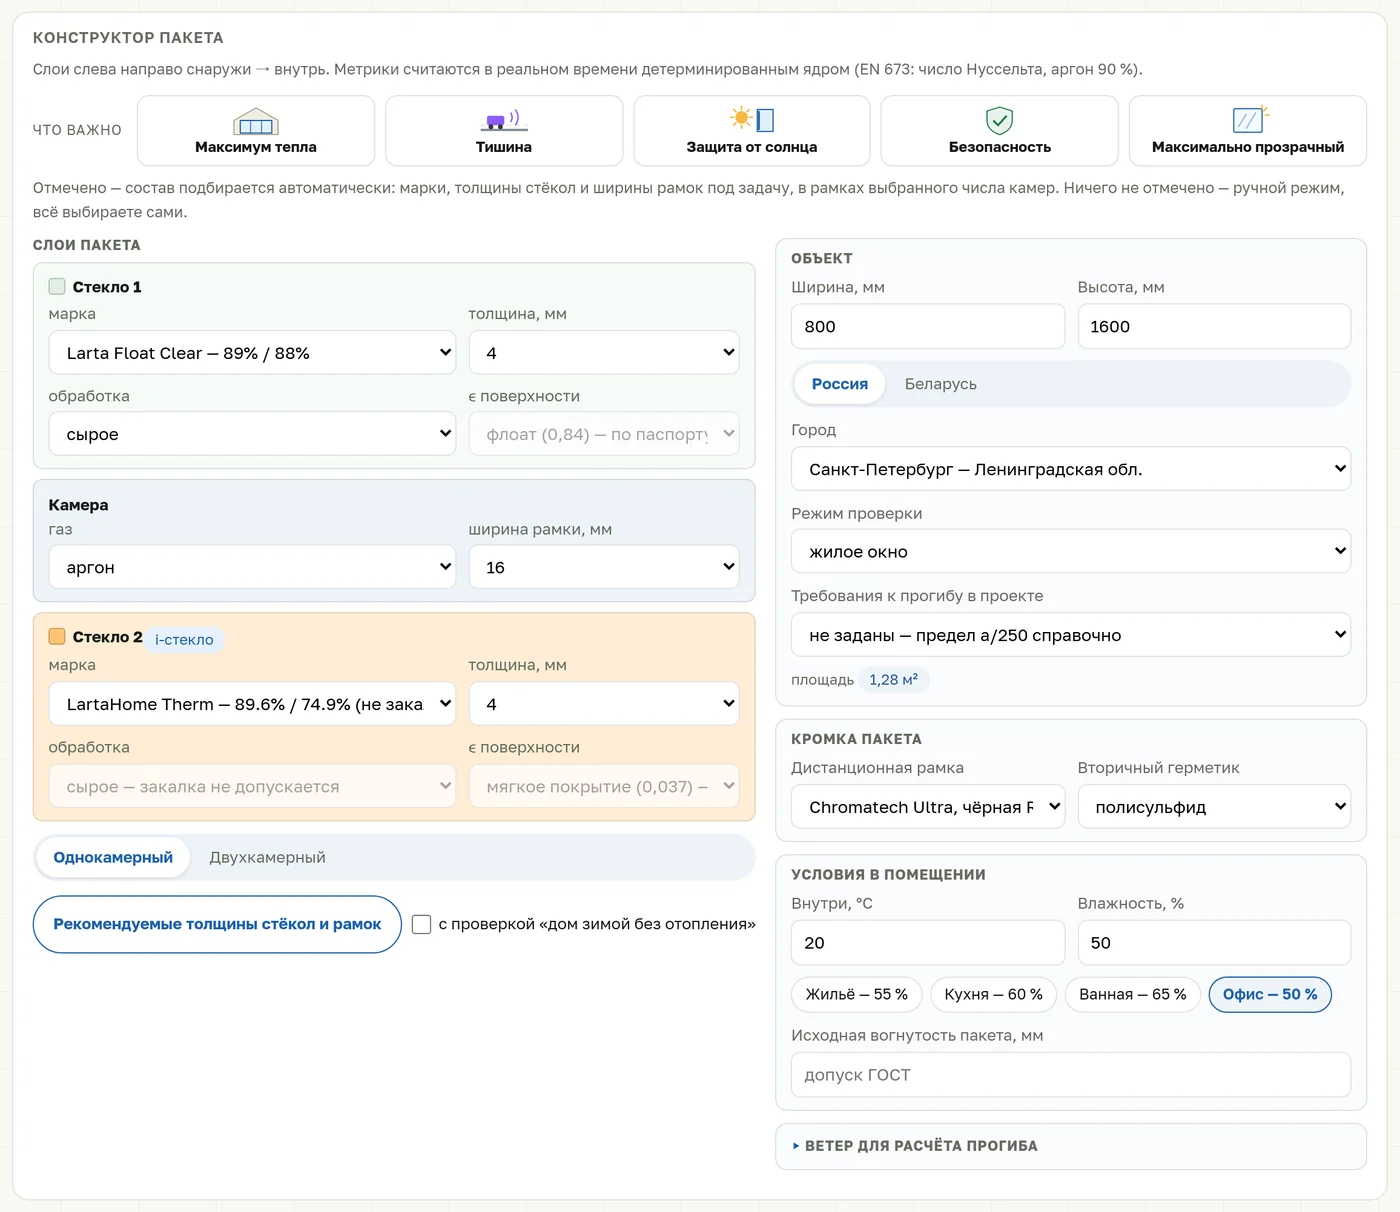The image size is (1400, 1212).
Task: Click the sun icon for Защита от солнца
Action: click(x=752, y=120)
